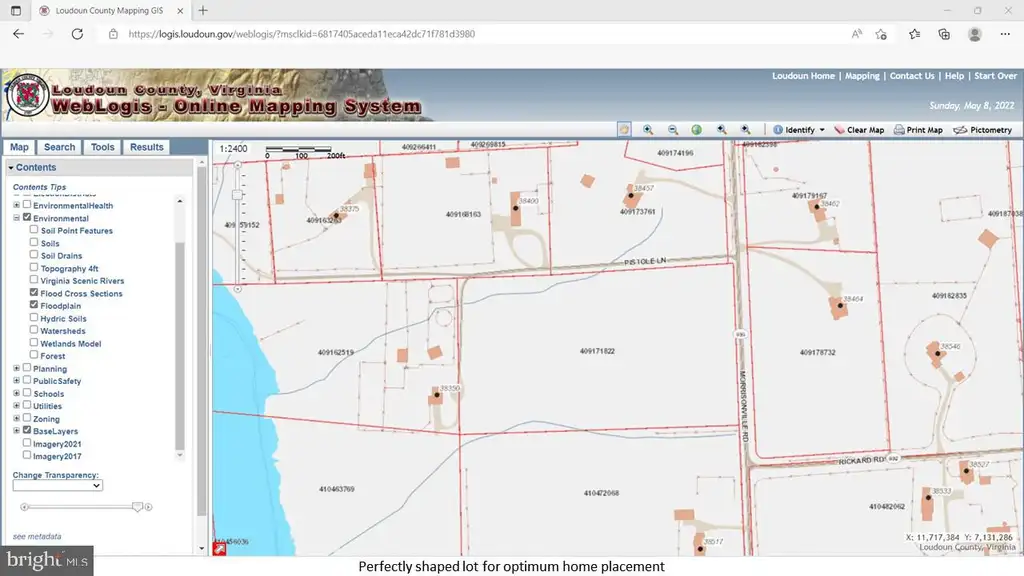Open browser tab actions menu icon
This screenshot has height=576, width=1024.
coord(16,10)
